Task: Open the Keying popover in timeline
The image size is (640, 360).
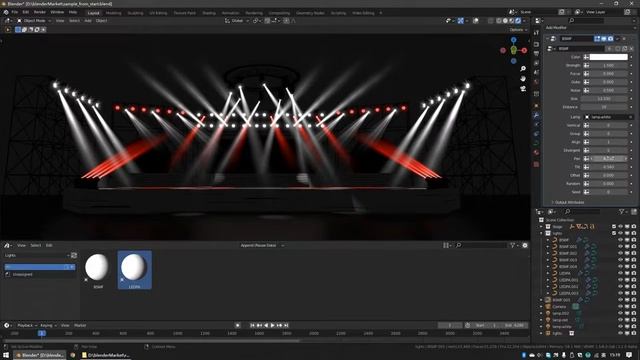Action: [48, 325]
